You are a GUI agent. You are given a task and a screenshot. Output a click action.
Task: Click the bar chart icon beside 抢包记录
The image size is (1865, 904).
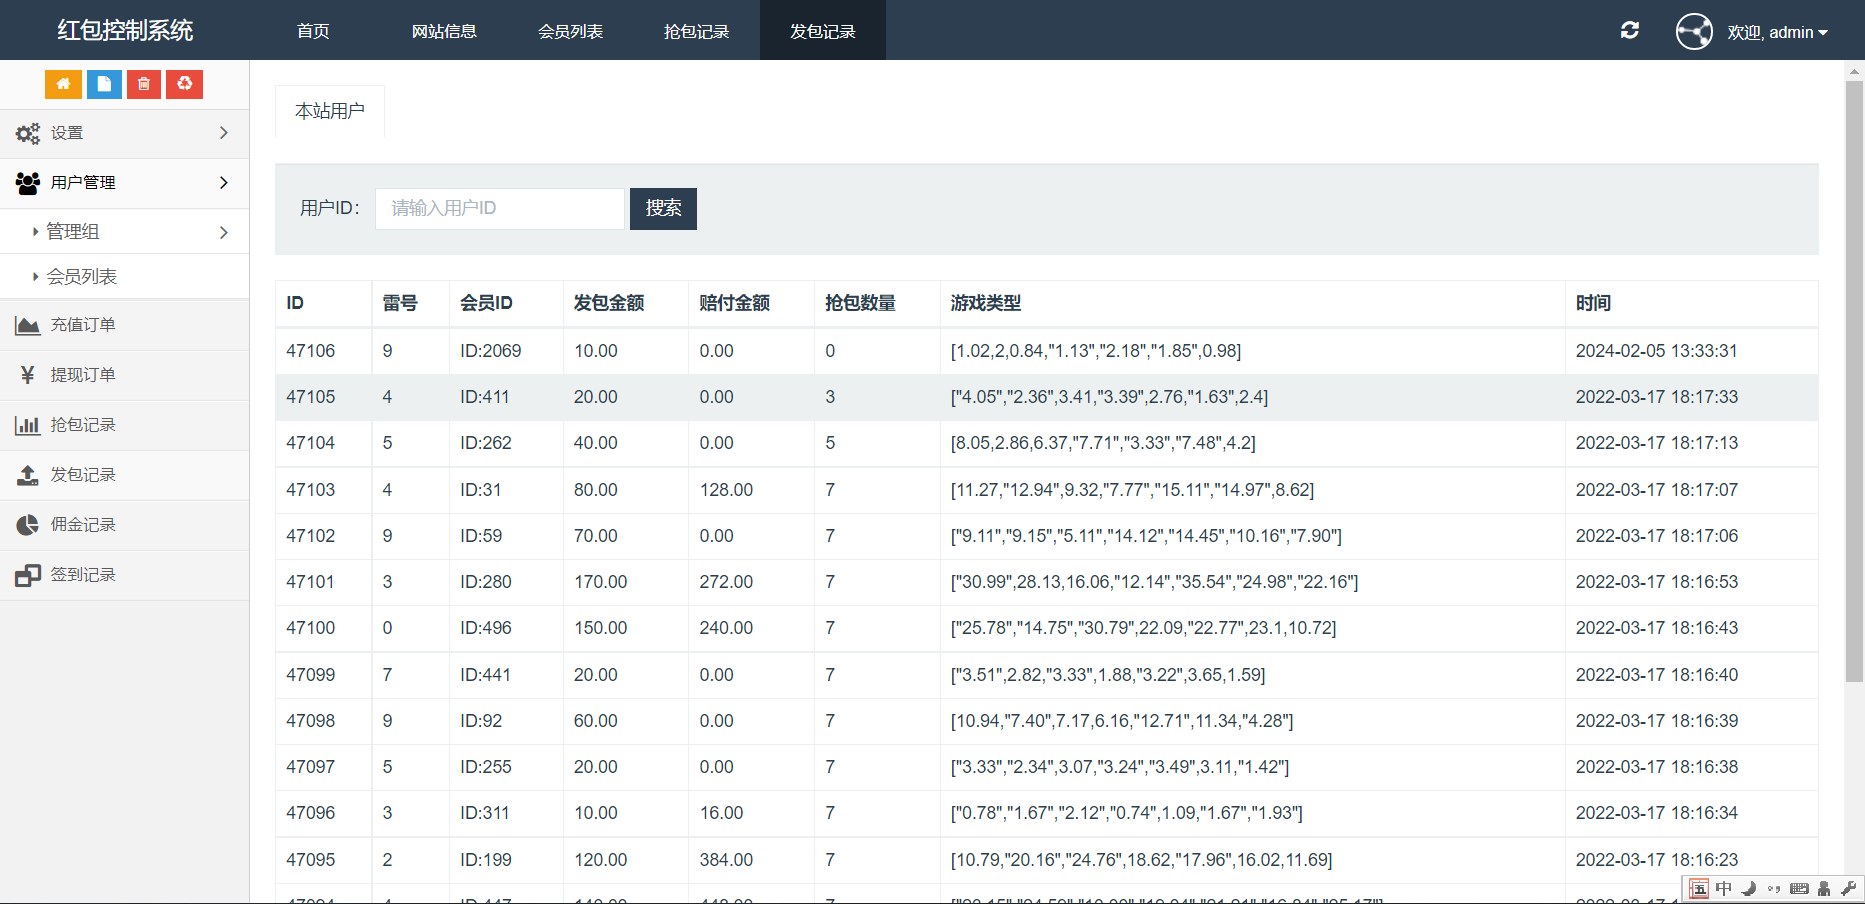28,425
